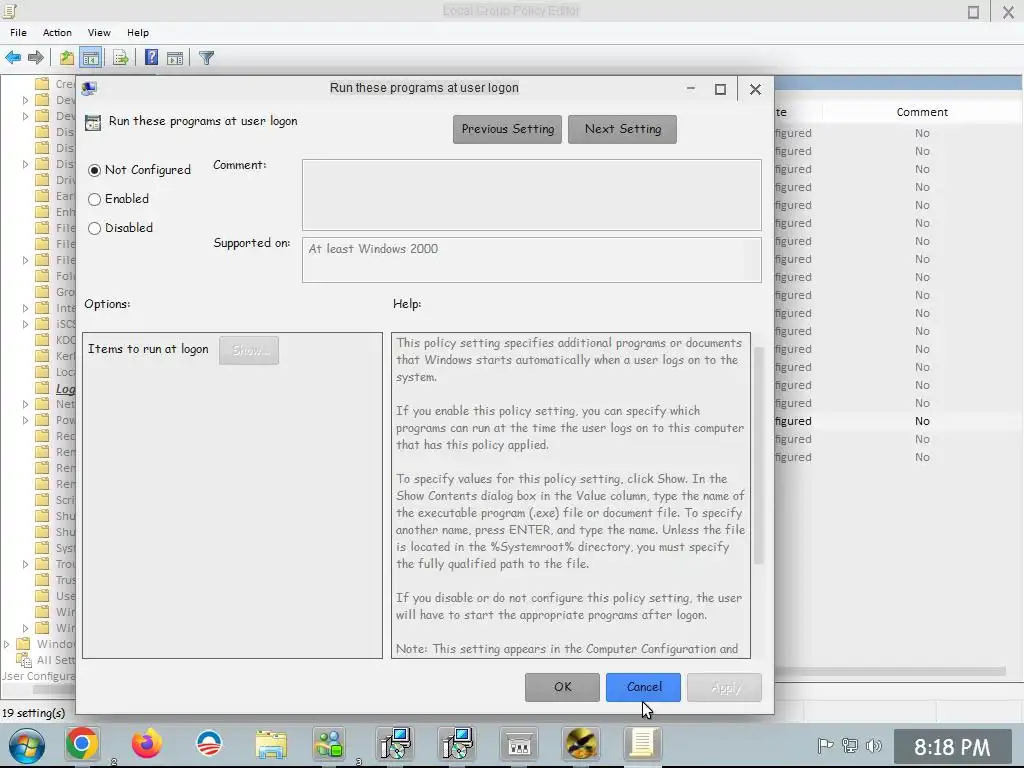This screenshot has height=768, width=1024.
Task: Click the console tree horizontal scrollbar
Action: pyautogui.click(x=52, y=688)
